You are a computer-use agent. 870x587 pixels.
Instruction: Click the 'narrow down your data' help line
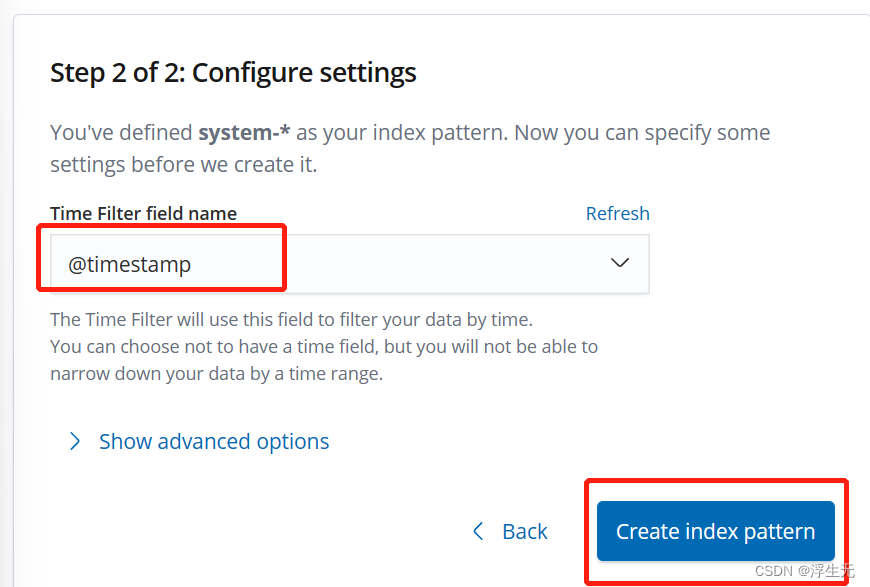216,374
